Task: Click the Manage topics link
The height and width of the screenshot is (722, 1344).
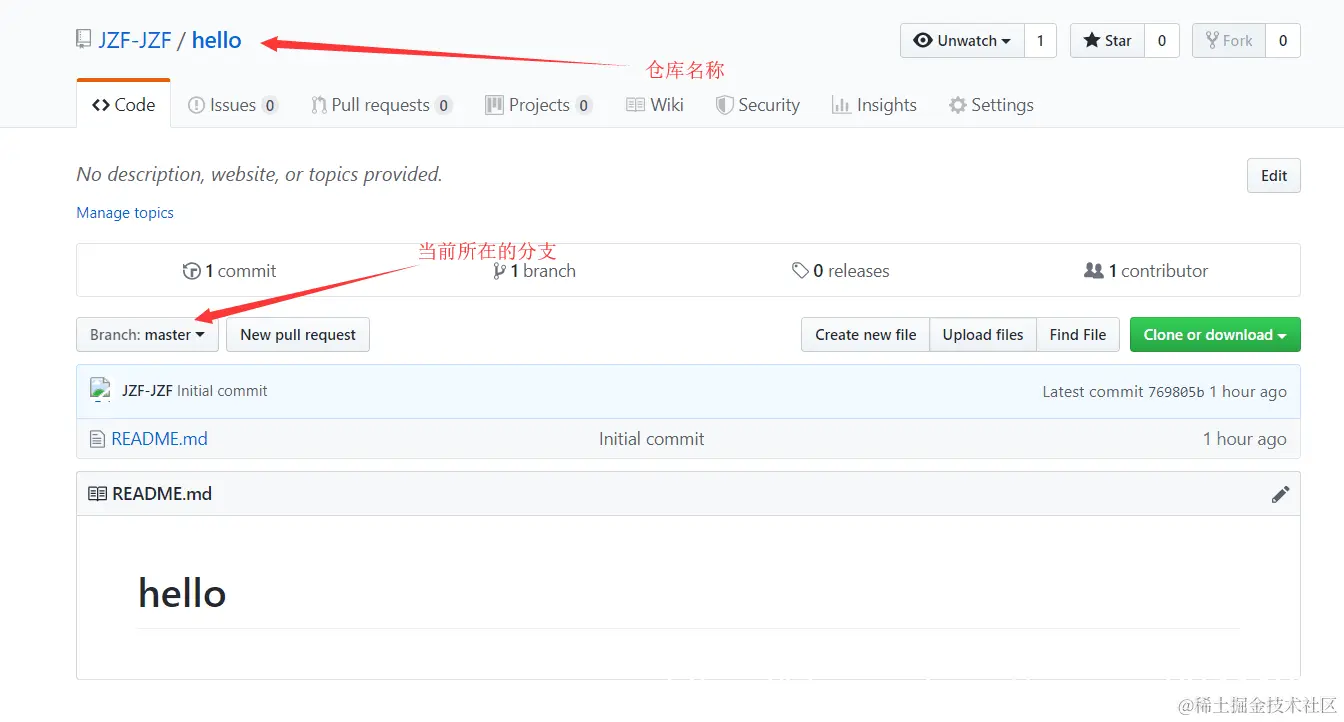Action: click(125, 213)
